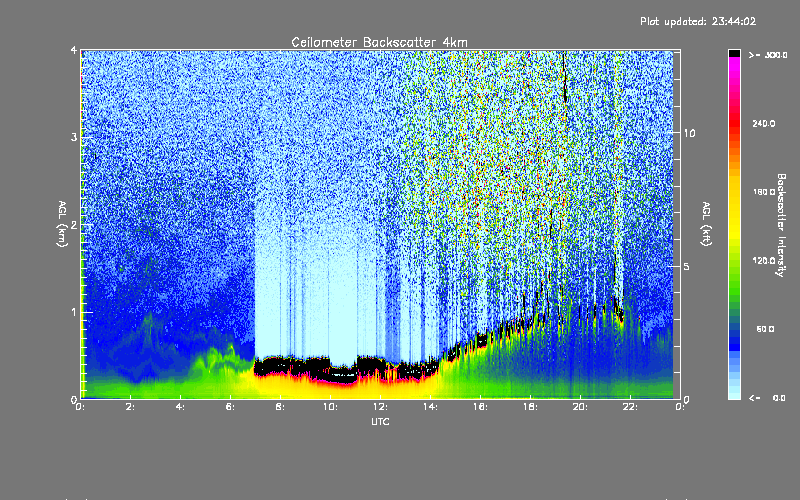Pick the pale cyan bottom segment of the colorbar
The height and width of the screenshot is (500, 800).
pyautogui.click(x=734, y=394)
